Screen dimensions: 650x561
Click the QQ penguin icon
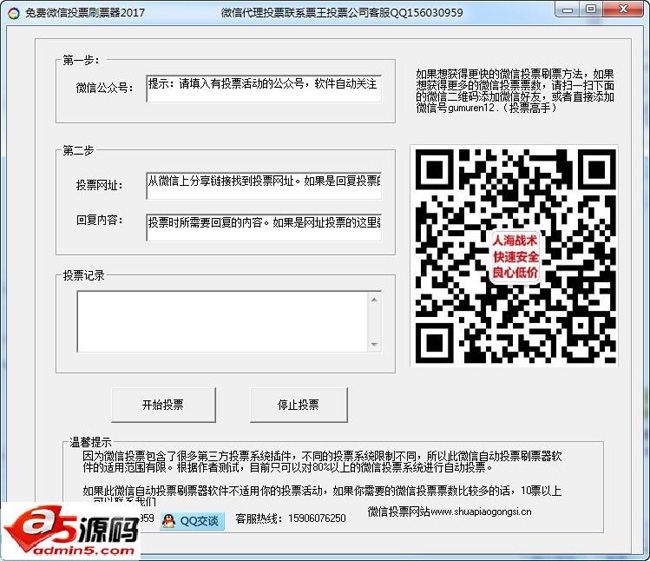168,521
